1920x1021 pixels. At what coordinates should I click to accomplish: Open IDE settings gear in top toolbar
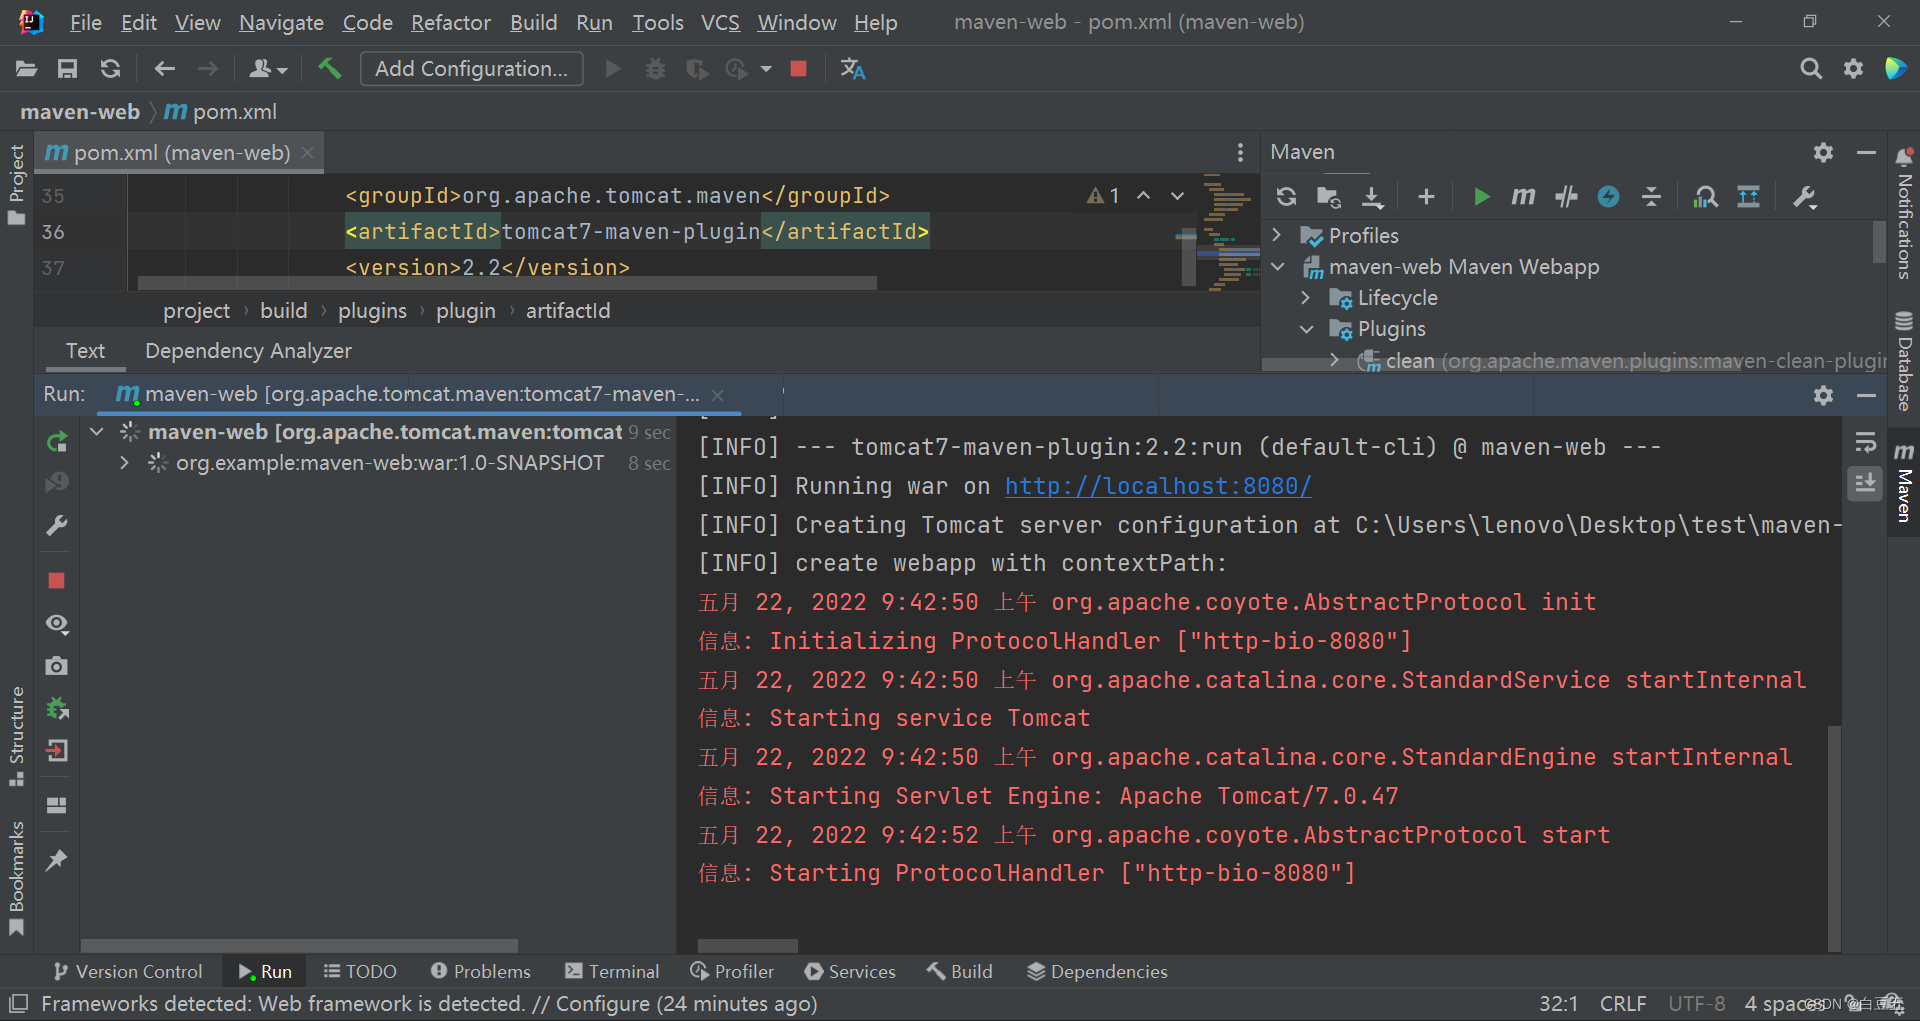(x=1853, y=69)
